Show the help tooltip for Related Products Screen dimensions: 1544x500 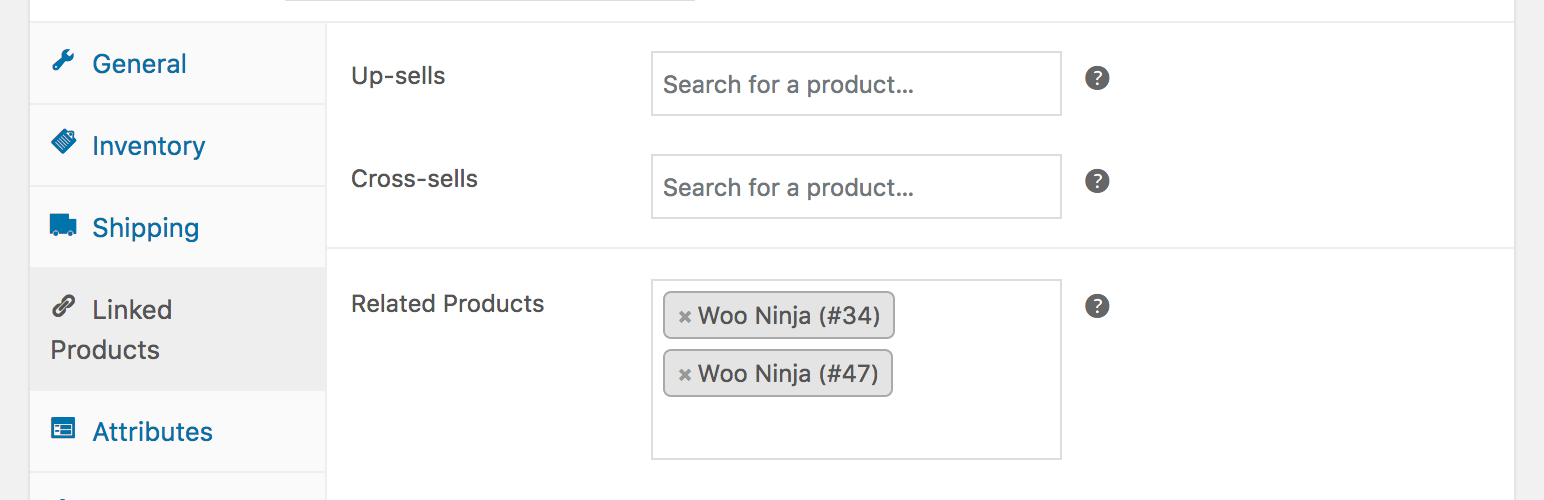[x=1097, y=306]
